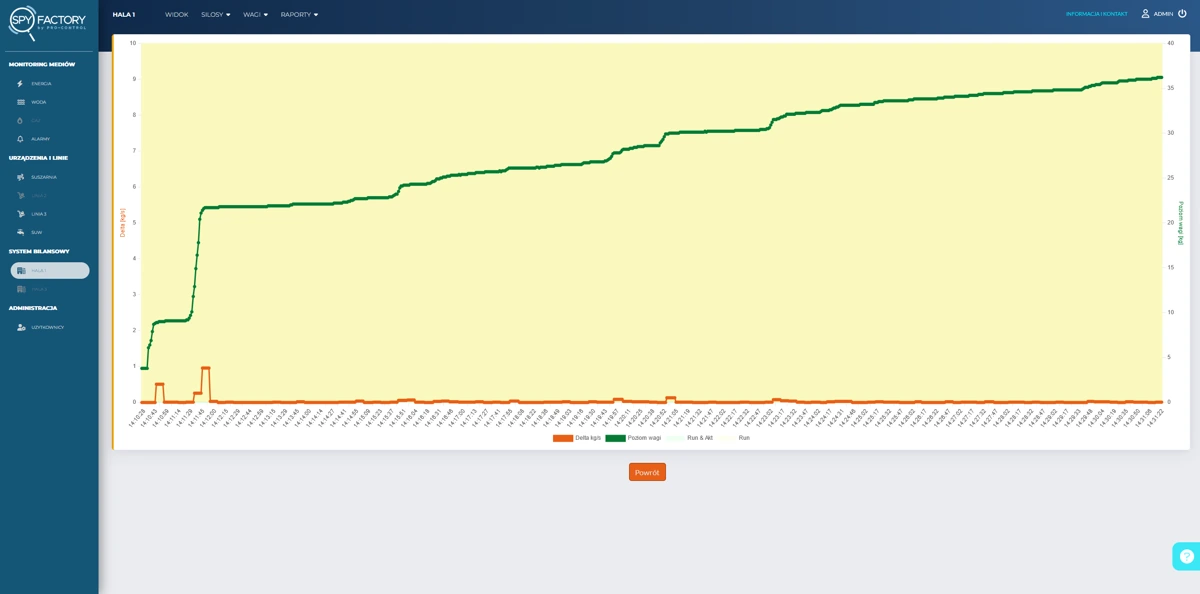Viewport: 1200px width, 594px height.
Task: Toggle Poziom wagi series in legend
Action: coord(633,438)
